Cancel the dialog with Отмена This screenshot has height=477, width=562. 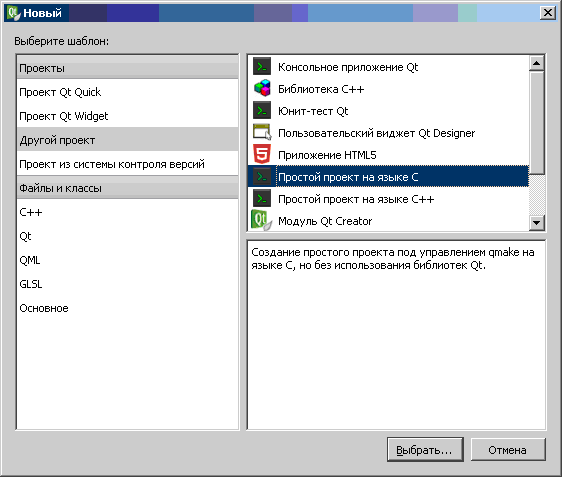pos(508,450)
